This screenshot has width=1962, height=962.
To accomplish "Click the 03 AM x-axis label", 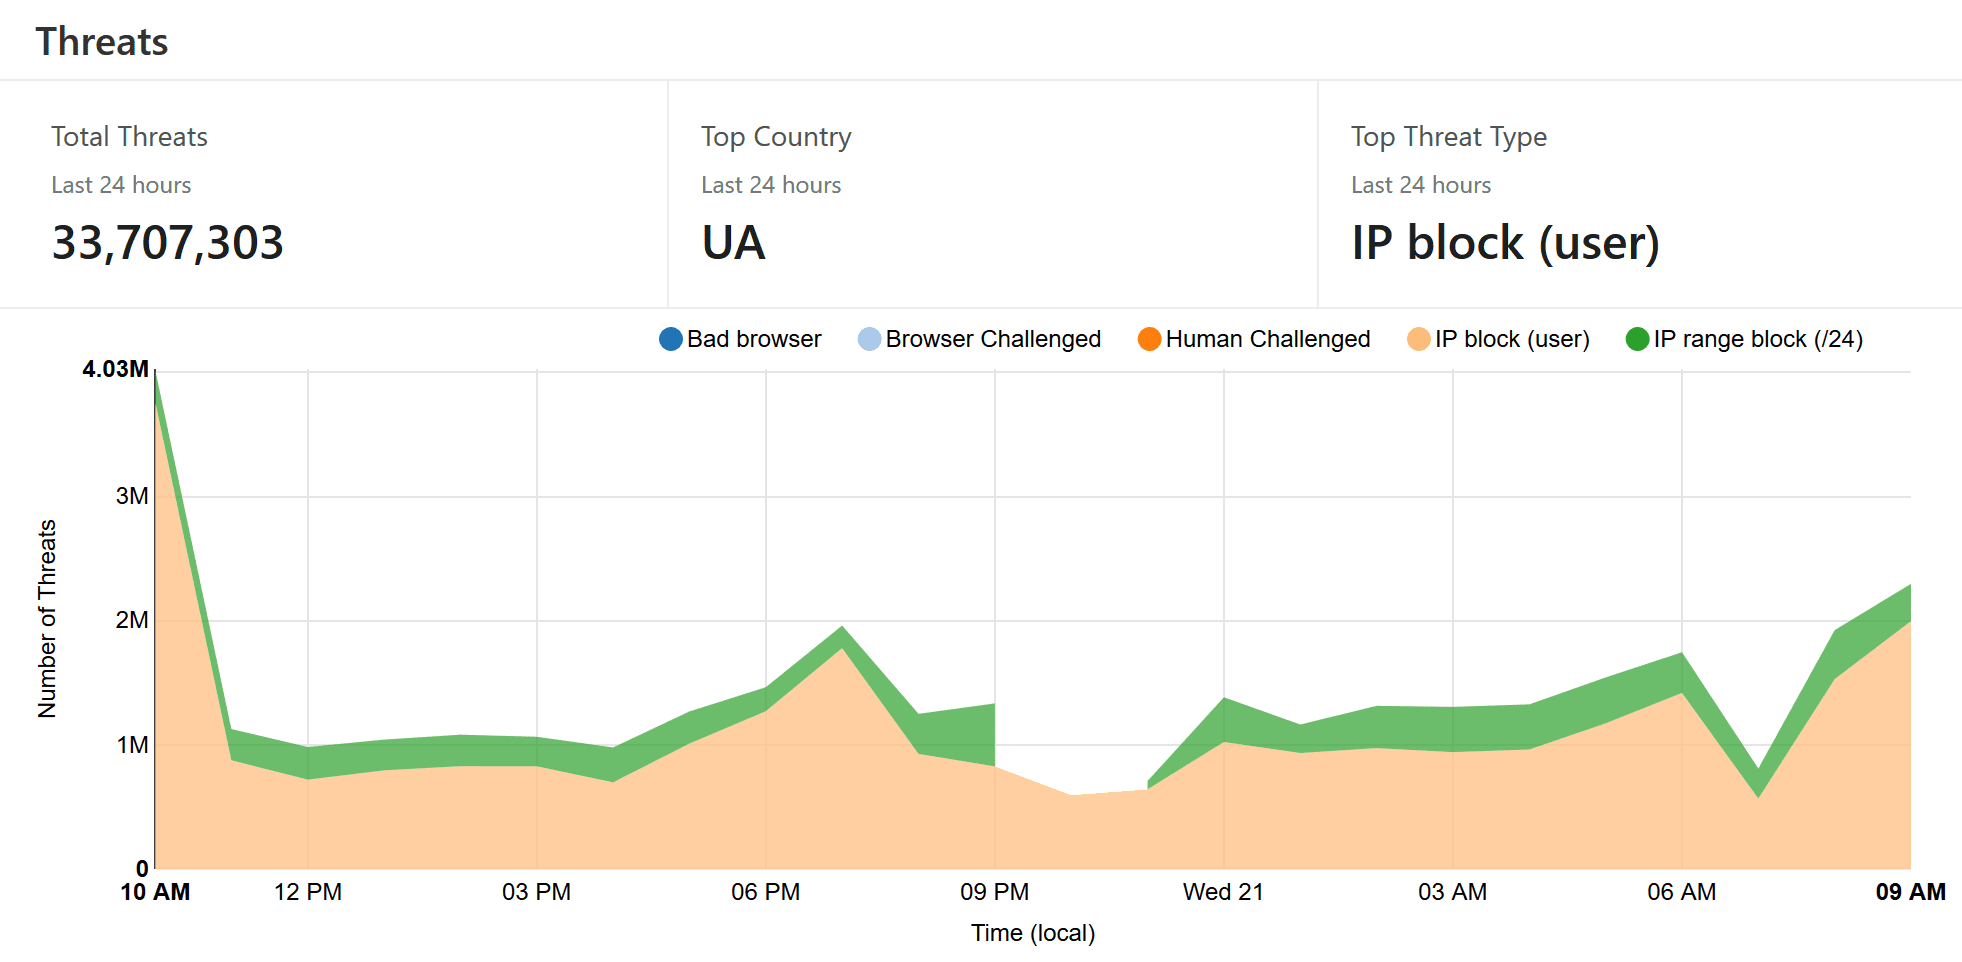I will point(1453,892).
